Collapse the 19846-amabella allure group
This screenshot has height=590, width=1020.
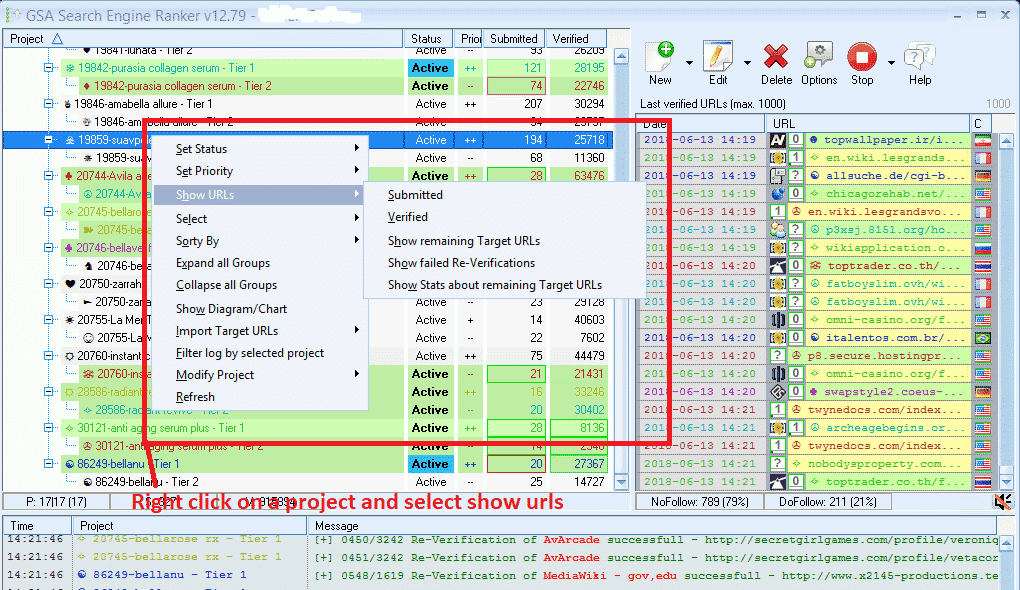48,103
